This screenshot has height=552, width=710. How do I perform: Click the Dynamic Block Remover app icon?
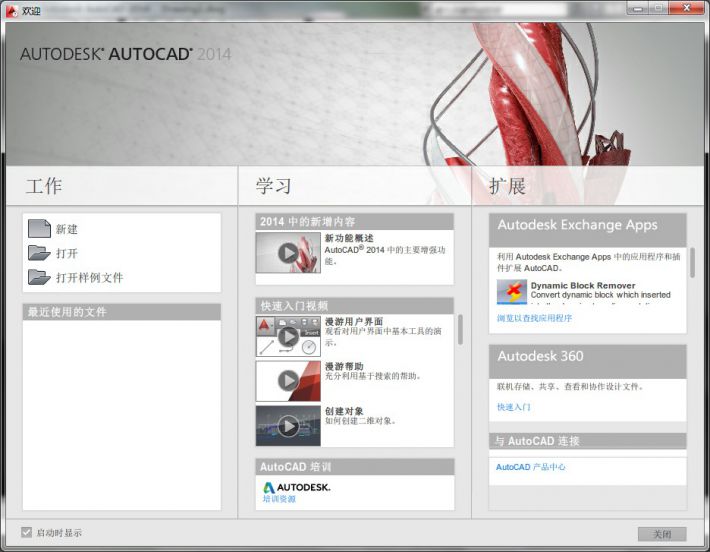(512, 292)
